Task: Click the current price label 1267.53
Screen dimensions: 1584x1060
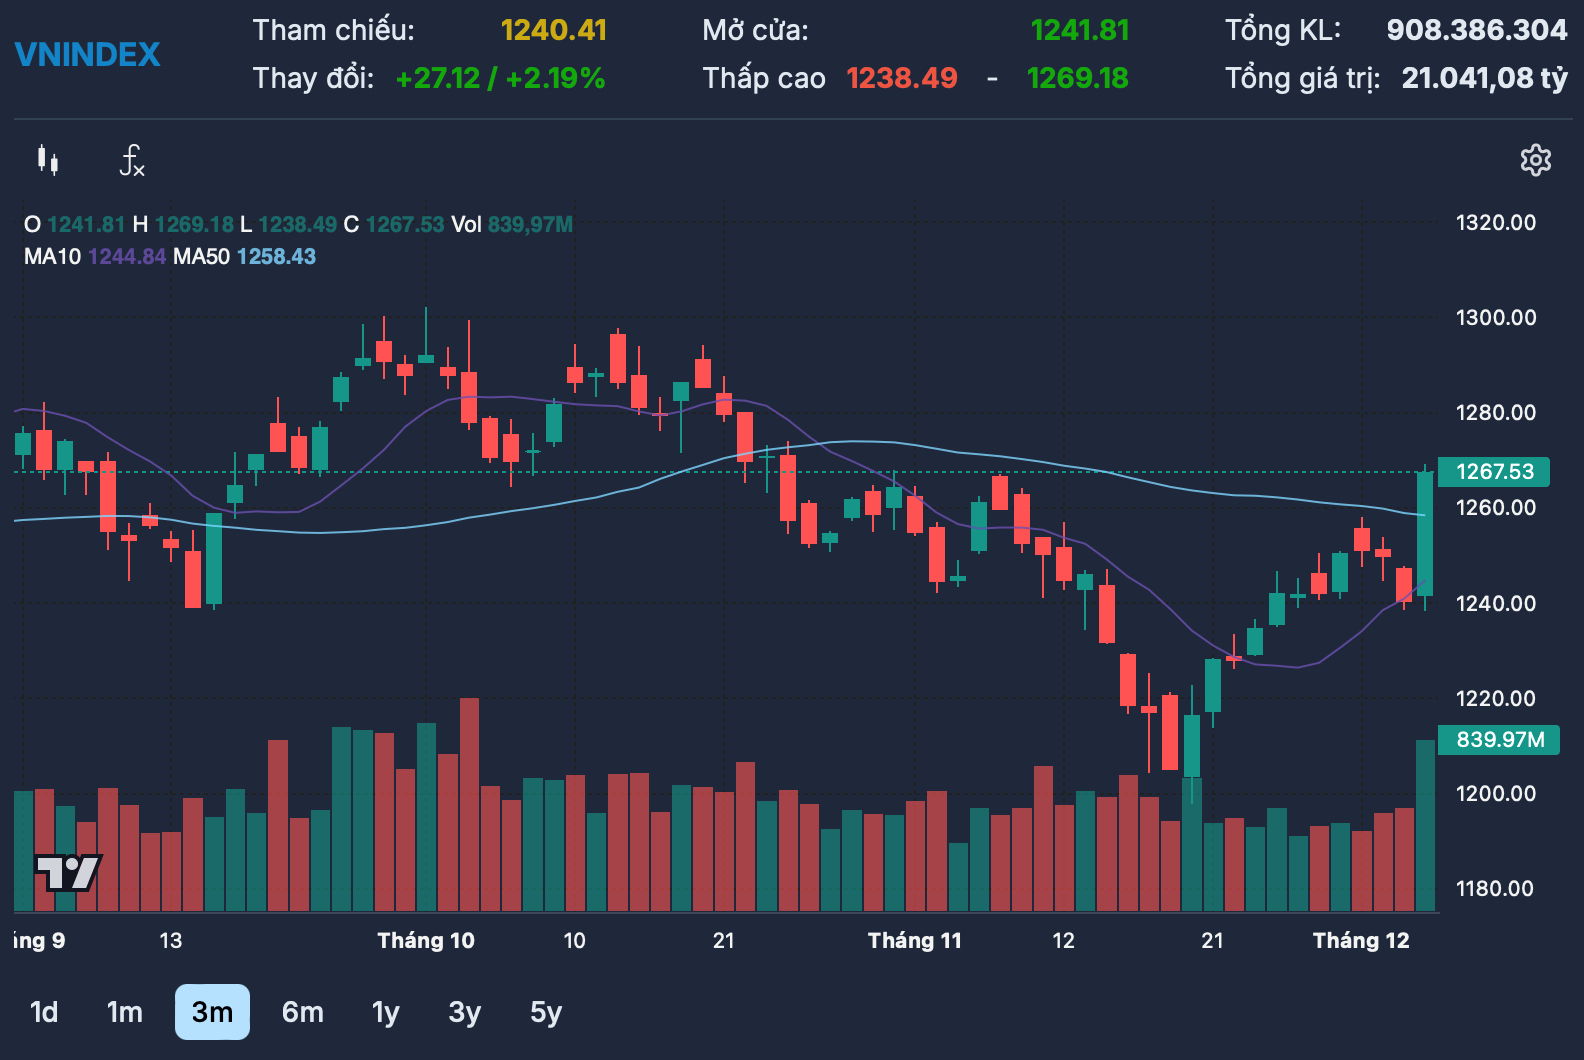Action: (1494, 472)
